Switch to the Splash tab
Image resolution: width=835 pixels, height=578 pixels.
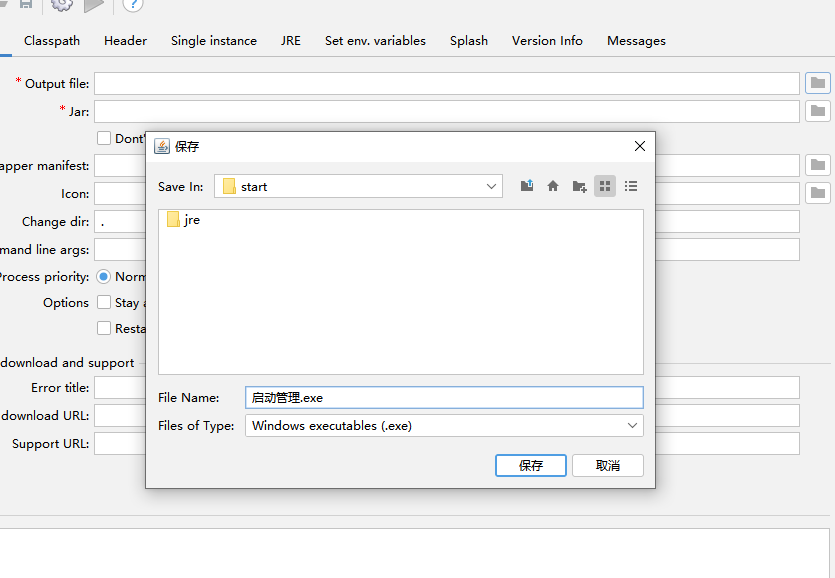click(469, 41)
